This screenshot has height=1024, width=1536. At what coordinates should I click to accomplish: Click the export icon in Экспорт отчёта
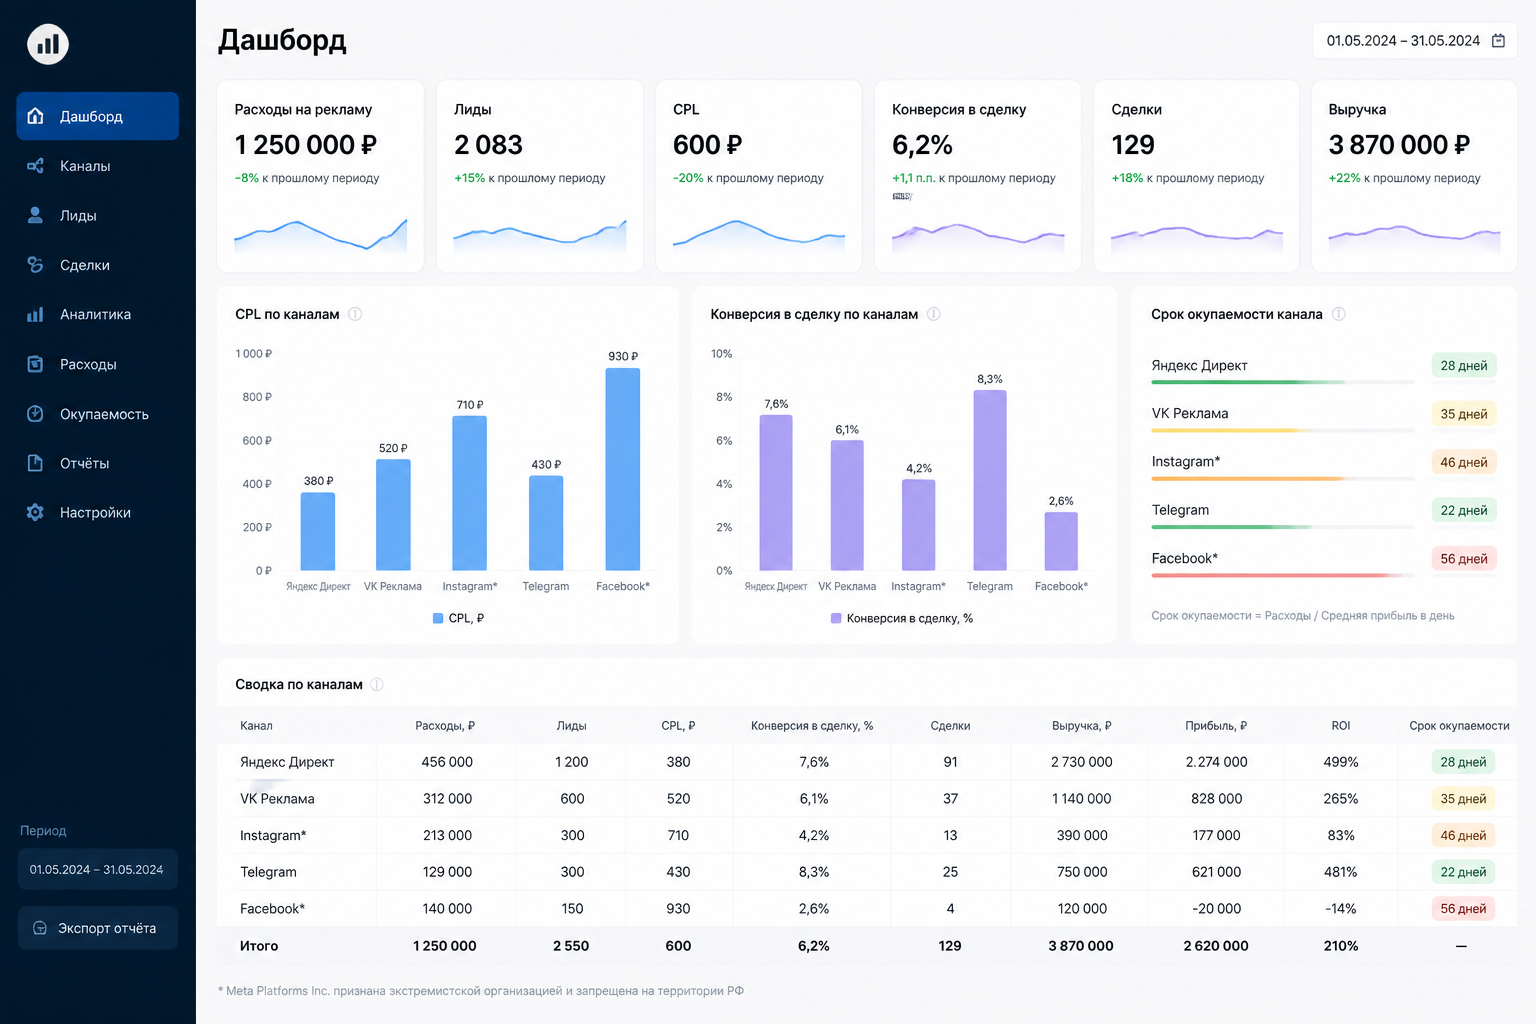[x=40, y=928]
